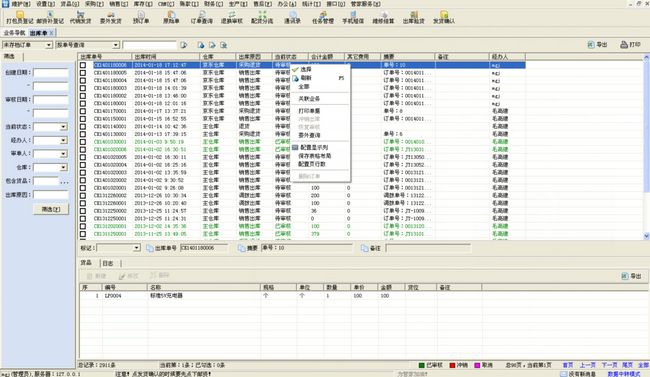Click the 没有新消息 mail status icon
This screenshot has width=650, height=377.
click(563, 374)
